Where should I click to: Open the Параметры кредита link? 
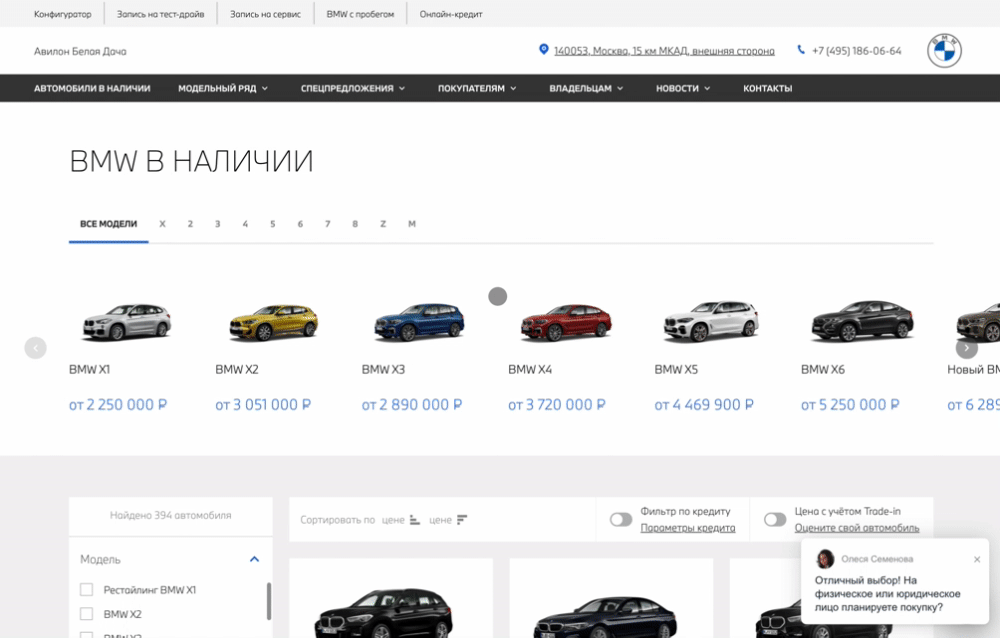(x=687, y=528)
